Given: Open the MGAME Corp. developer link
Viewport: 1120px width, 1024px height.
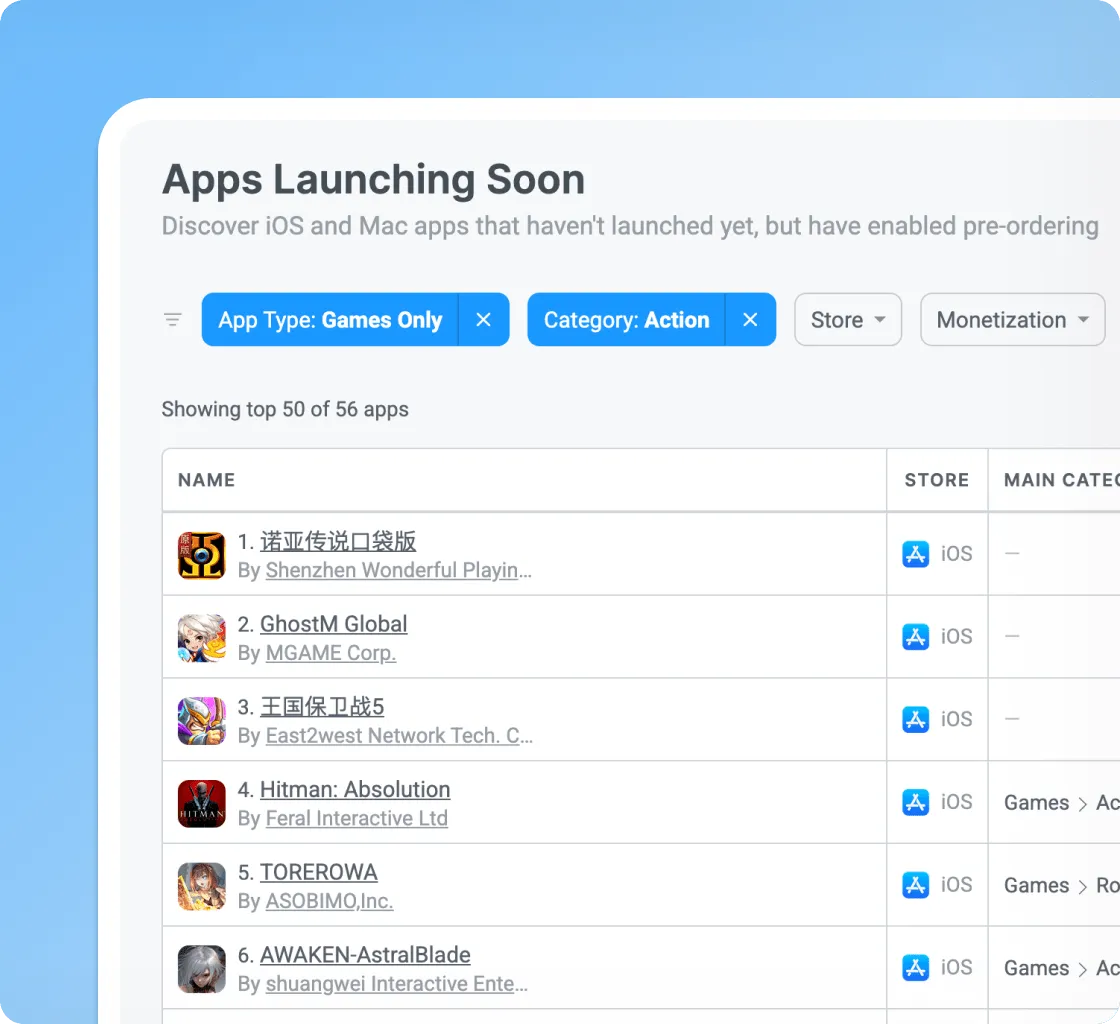Looking at the screenshot, I should point(331,653).
